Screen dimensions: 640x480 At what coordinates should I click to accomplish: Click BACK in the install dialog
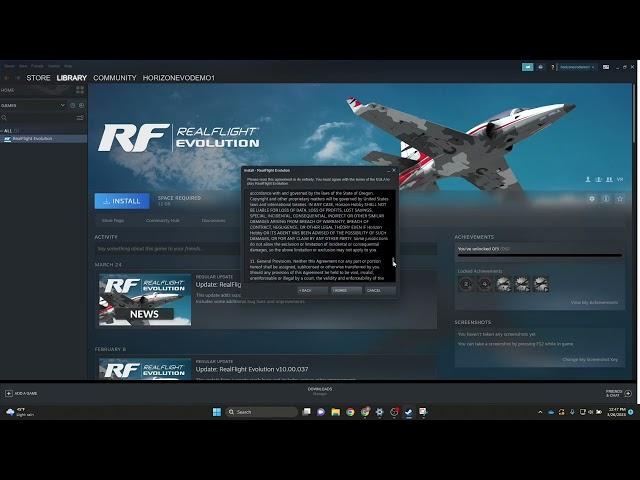313,290
